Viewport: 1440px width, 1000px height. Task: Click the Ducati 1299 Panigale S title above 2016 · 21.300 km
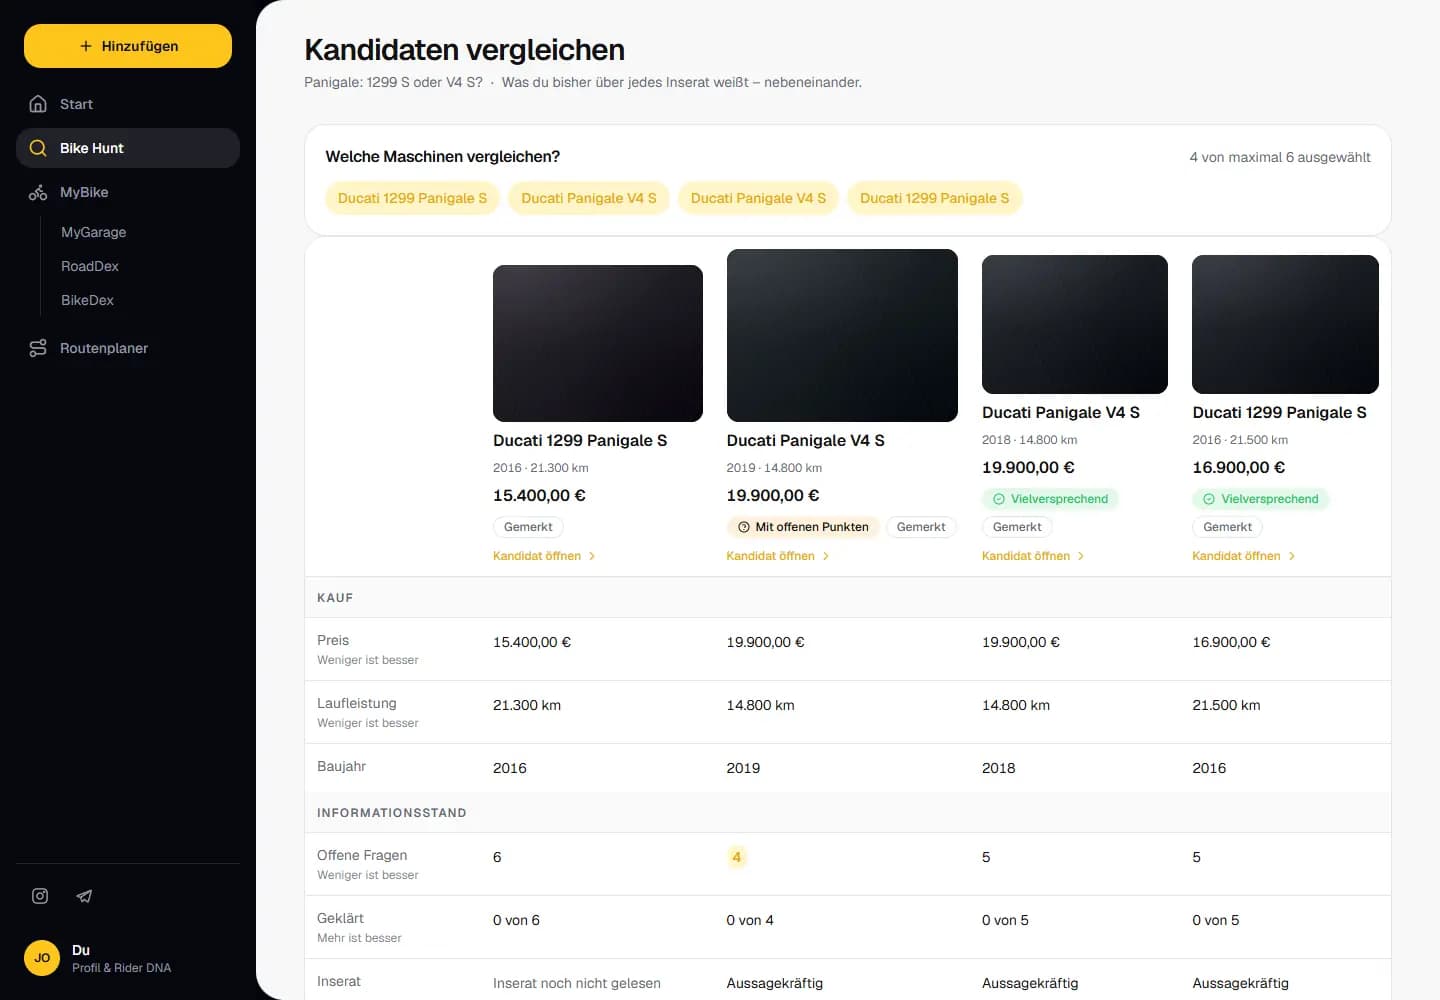pyautogui.click(x=580, y=440)
